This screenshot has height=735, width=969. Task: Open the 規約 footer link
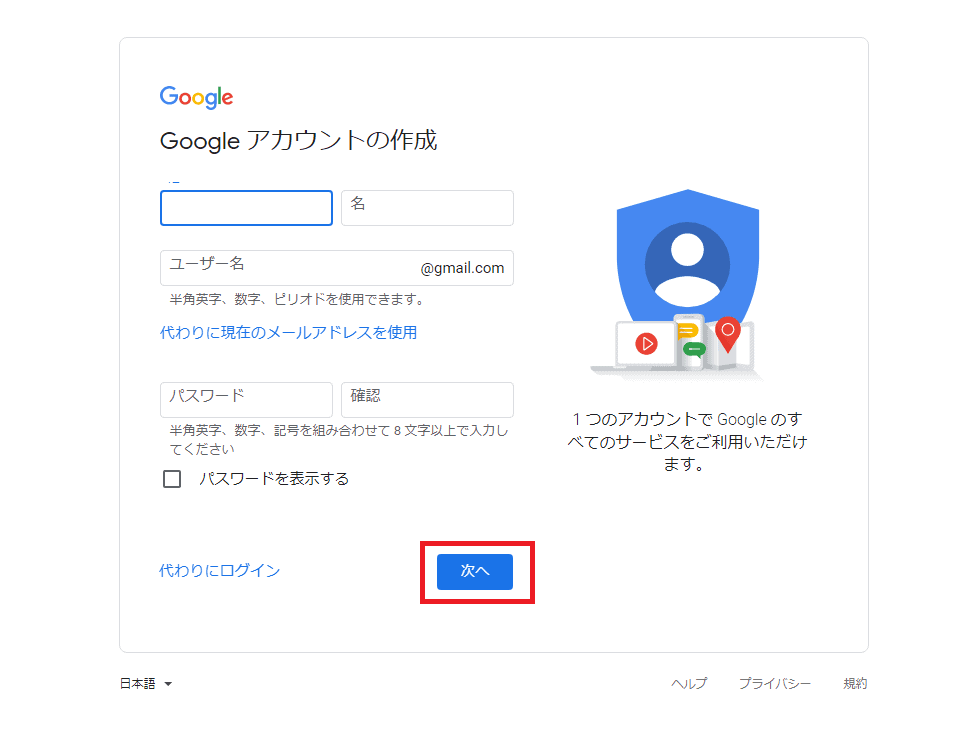[855, 684]
